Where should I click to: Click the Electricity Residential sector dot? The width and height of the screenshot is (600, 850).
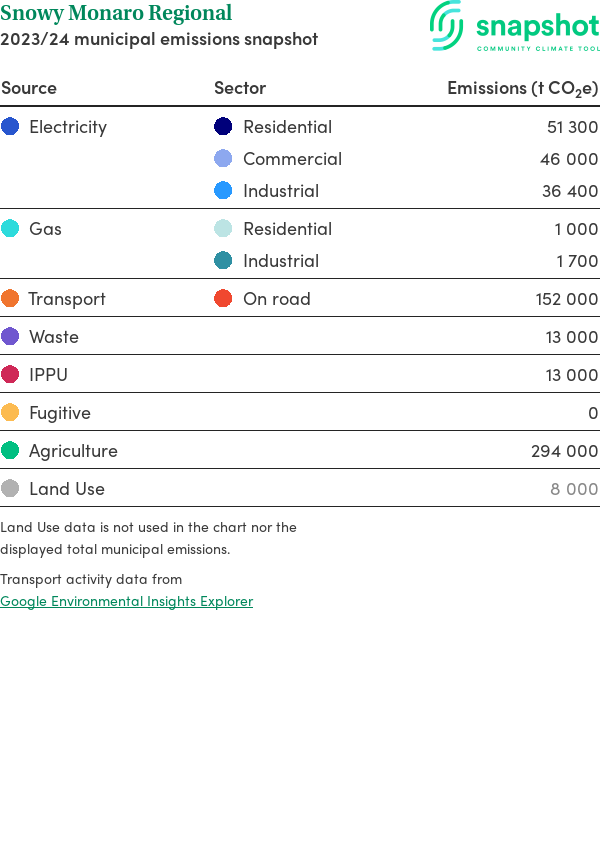click(x=223, y=127)
